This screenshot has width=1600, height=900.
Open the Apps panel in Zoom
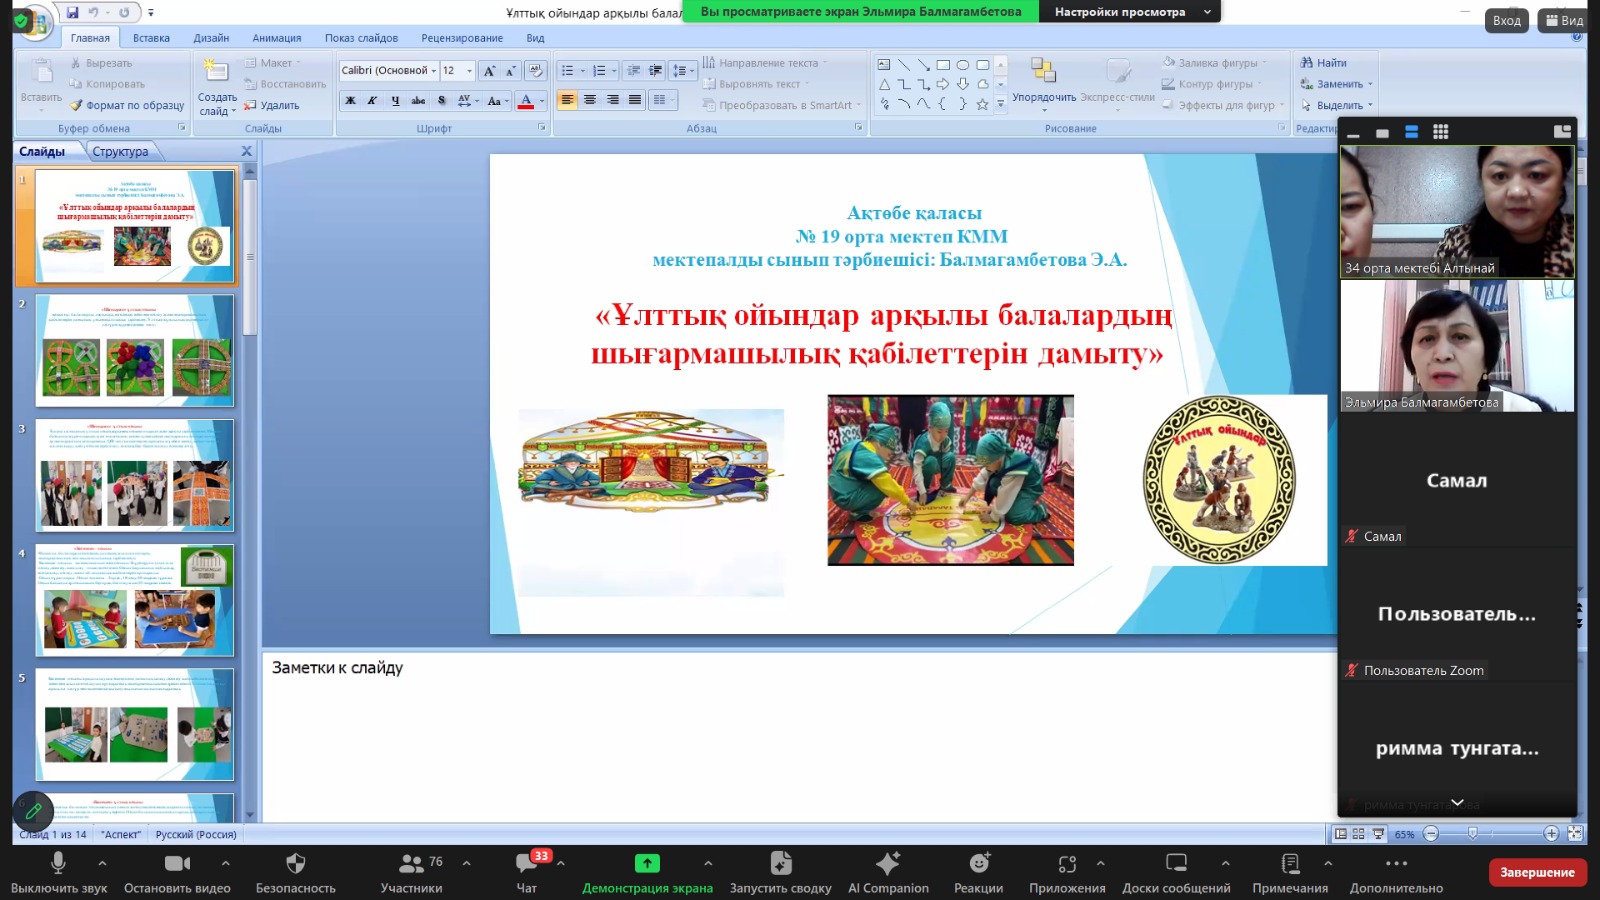(1067, 864)
